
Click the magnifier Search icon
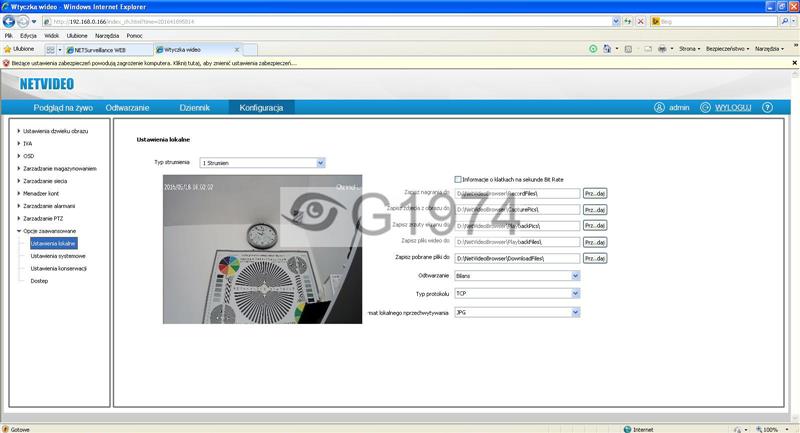pyautogui.click(x=785, y=21)
